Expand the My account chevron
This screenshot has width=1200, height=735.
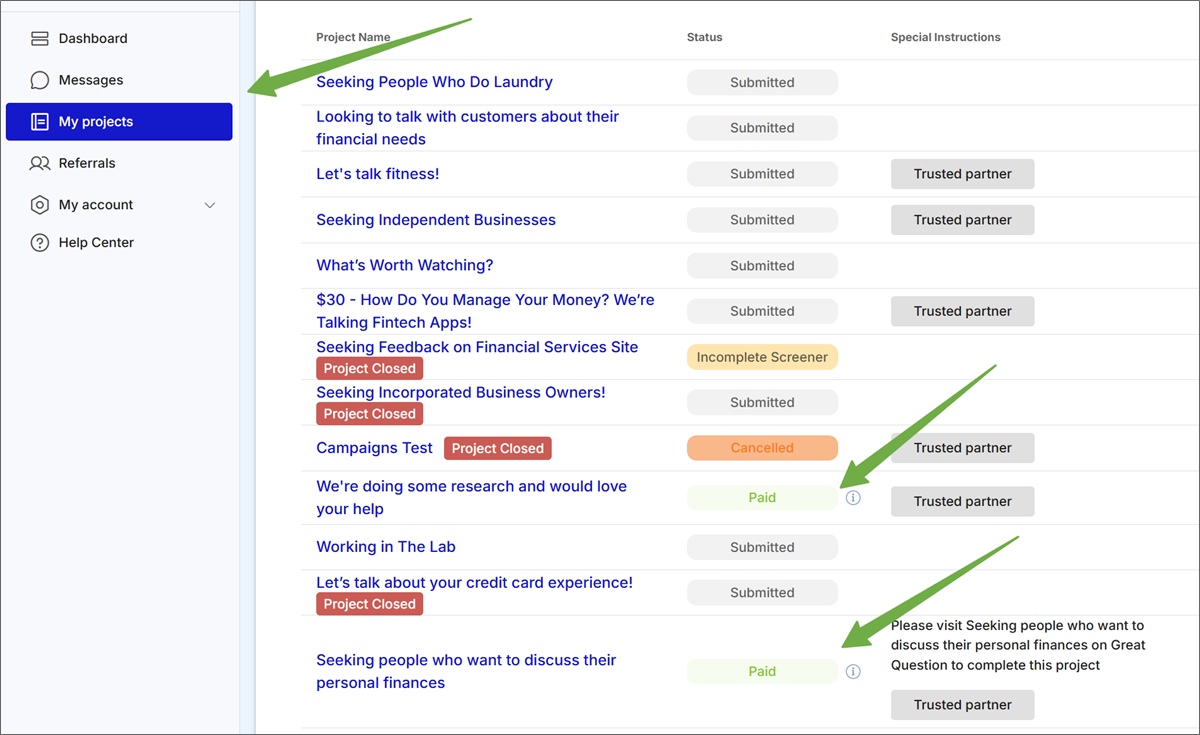(209, 204)
